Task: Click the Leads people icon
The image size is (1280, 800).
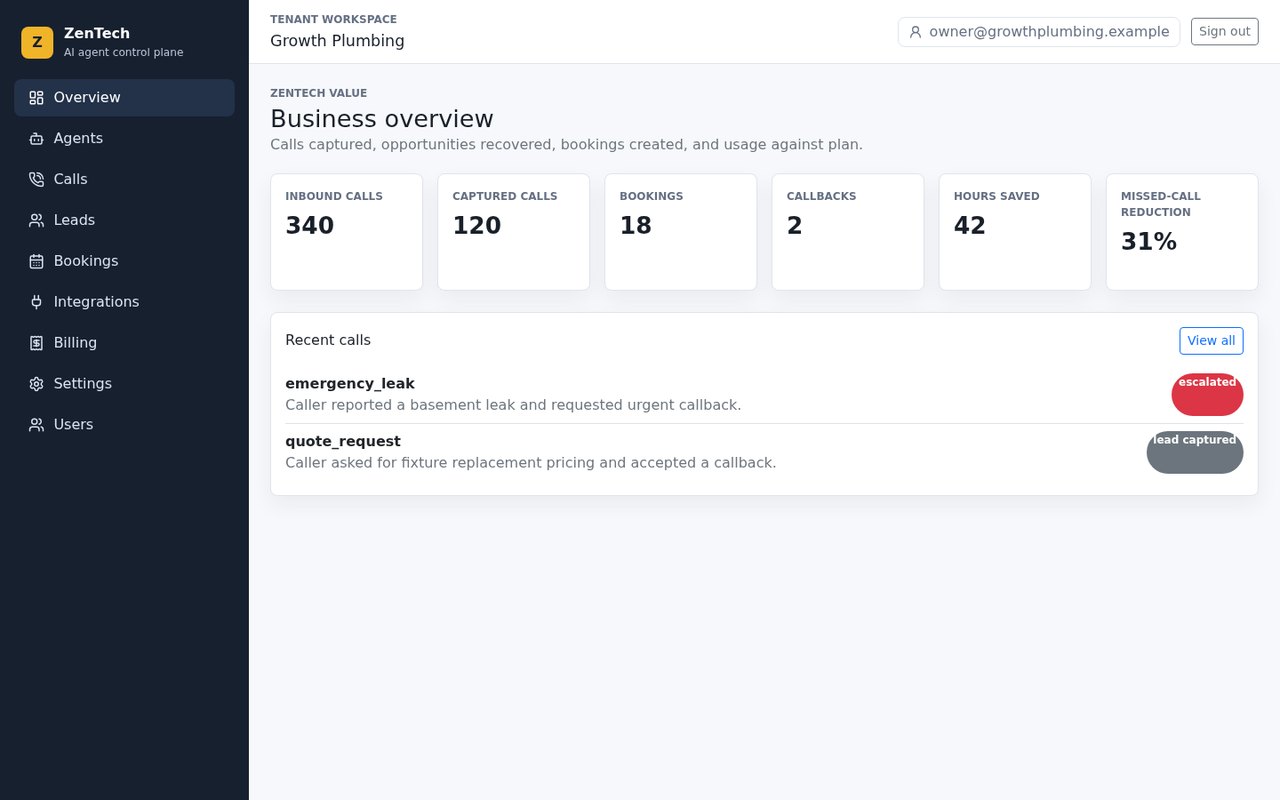Action: point(36,221)
